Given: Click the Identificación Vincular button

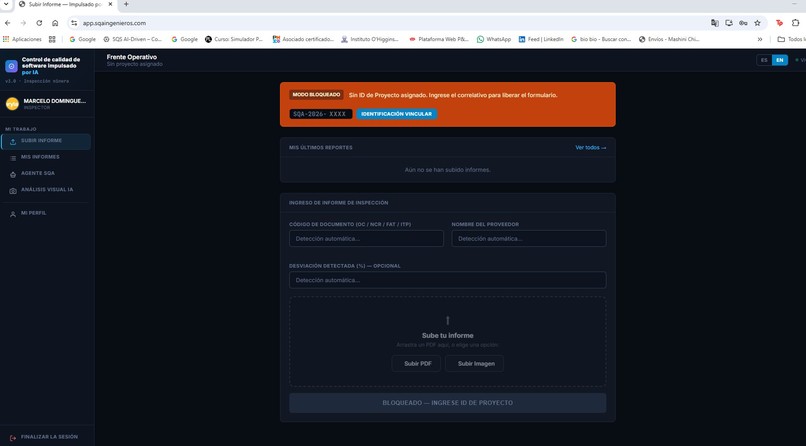Looking at the screenshot, I should coord(396,114).
